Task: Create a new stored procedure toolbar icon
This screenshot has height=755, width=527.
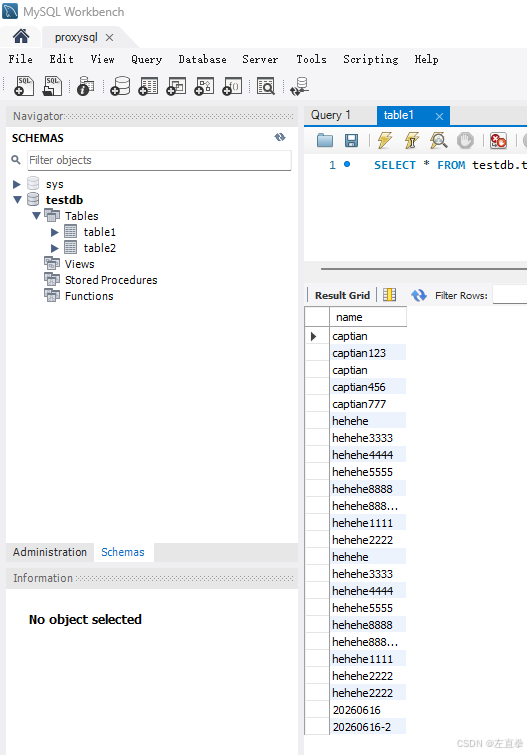Action: tap(204, 86)
